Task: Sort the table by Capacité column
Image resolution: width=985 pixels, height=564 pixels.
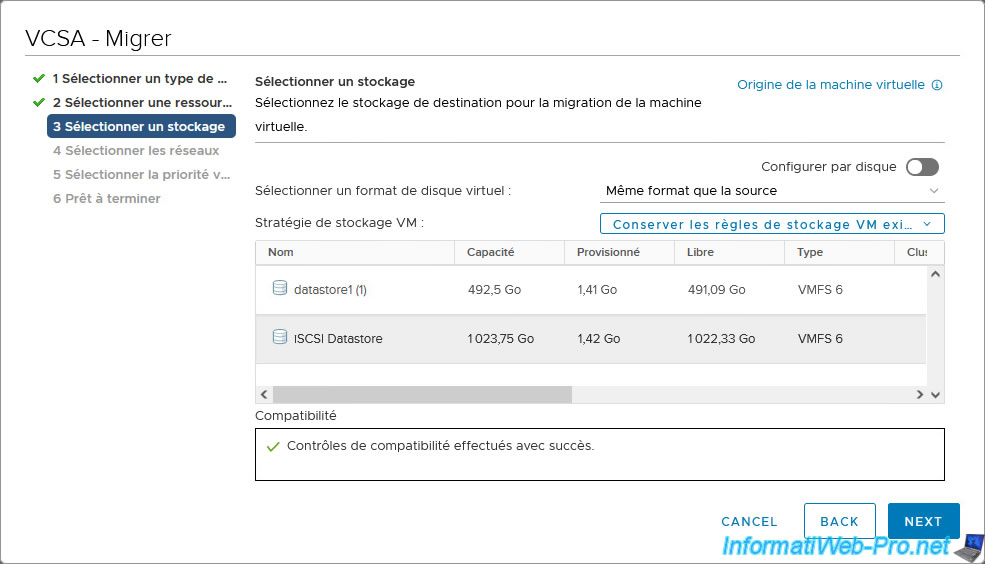Action: [x=490, y=252]
